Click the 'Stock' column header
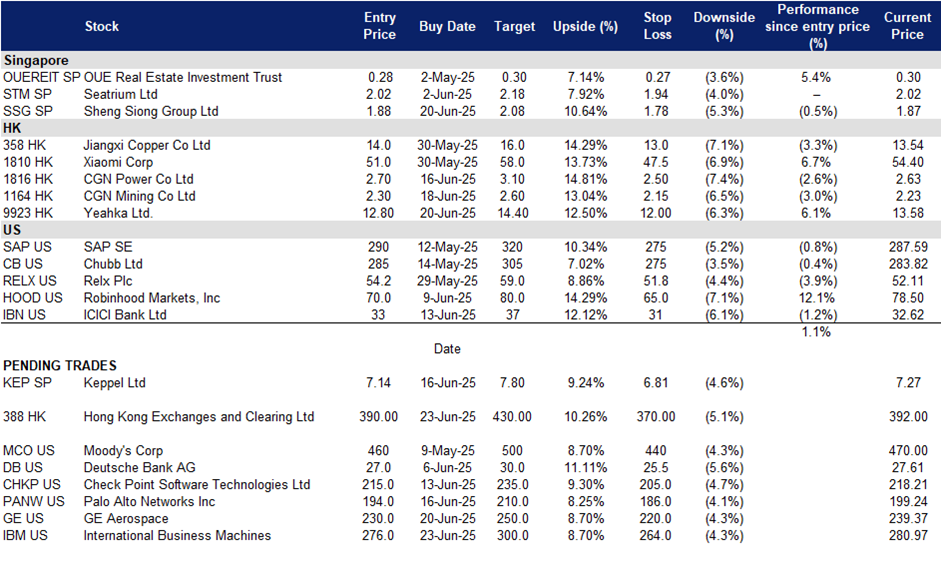Viewport: 941px width, 561px height. 101,26
